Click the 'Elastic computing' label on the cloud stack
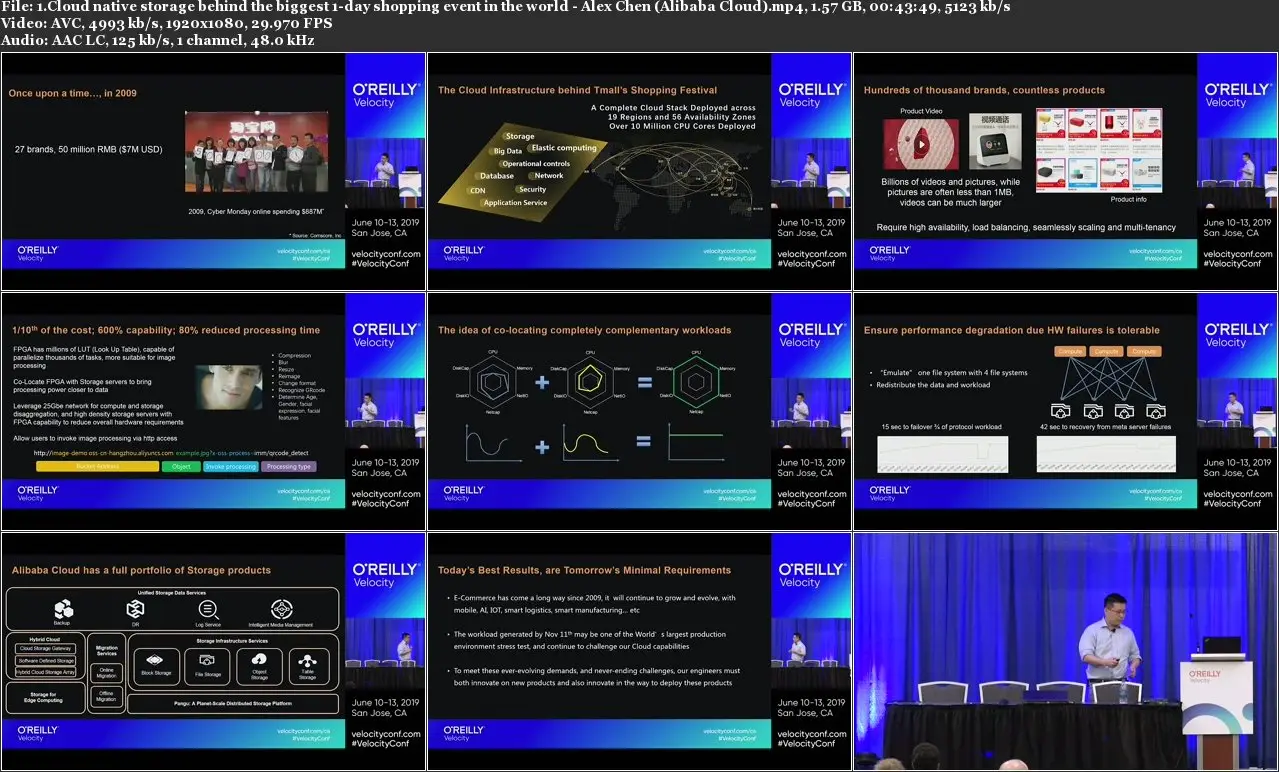This screenshot has width=1279, height=772. (564, 148)
